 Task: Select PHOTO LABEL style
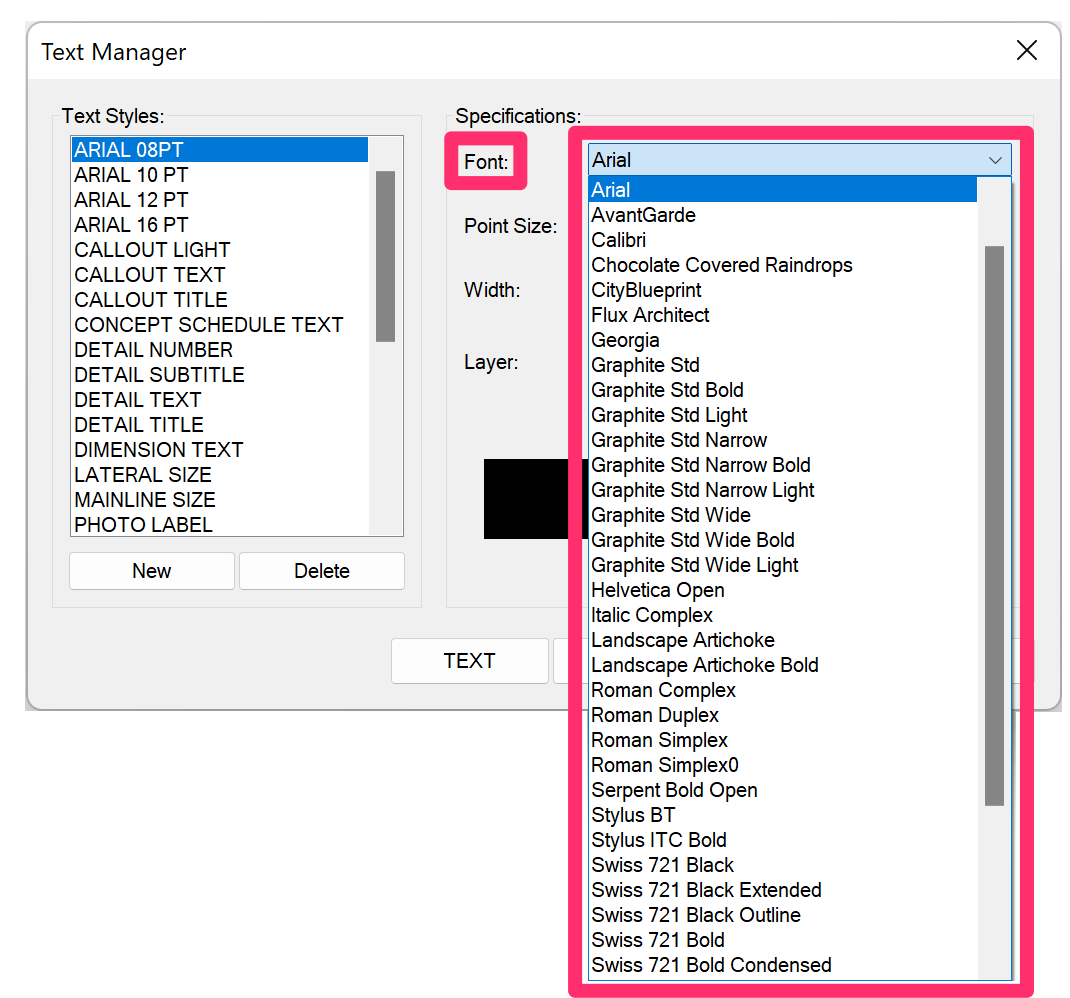pos(220,524)
